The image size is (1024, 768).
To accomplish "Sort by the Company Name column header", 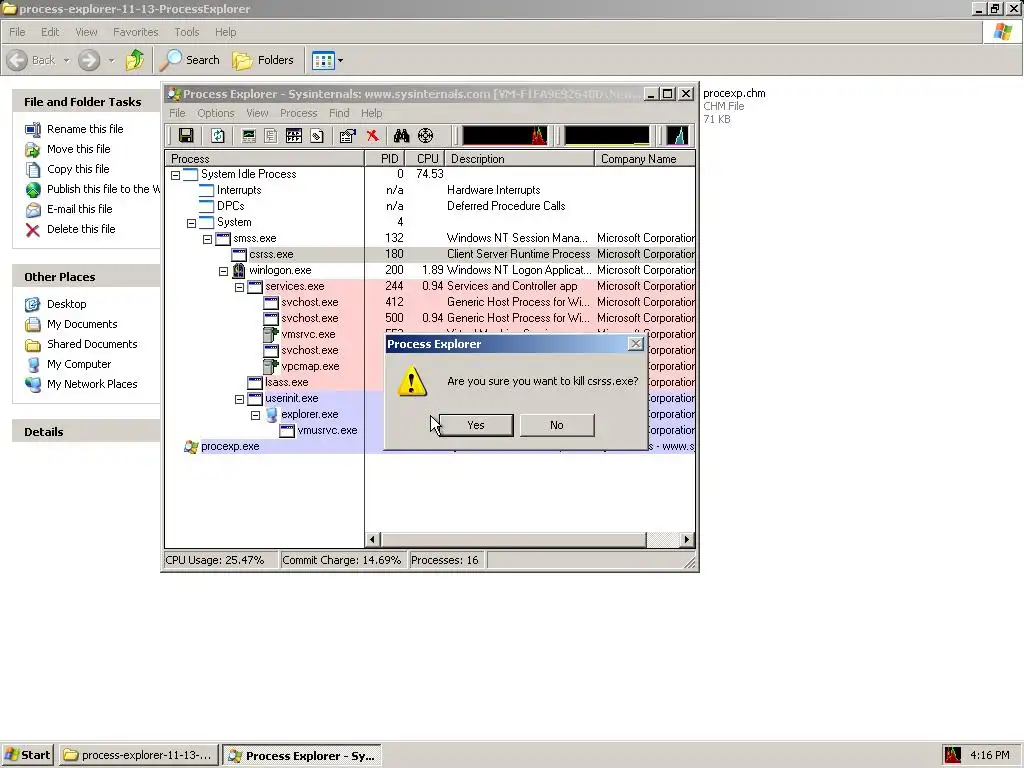I will [645, 159].
